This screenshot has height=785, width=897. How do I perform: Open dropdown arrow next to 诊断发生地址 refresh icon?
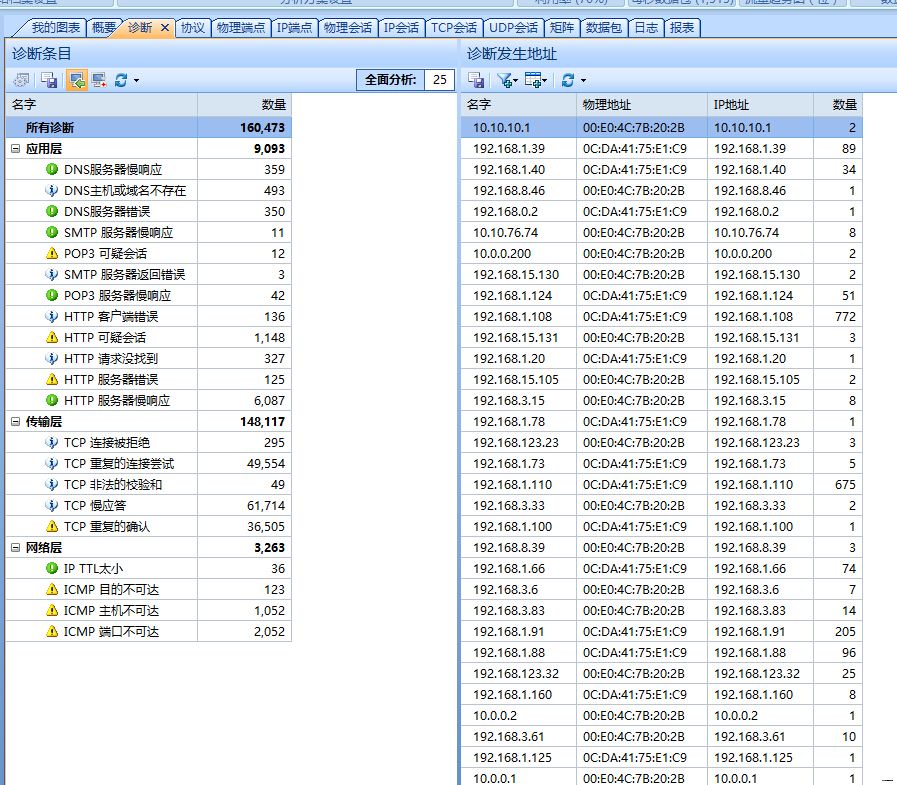[582, 80]
